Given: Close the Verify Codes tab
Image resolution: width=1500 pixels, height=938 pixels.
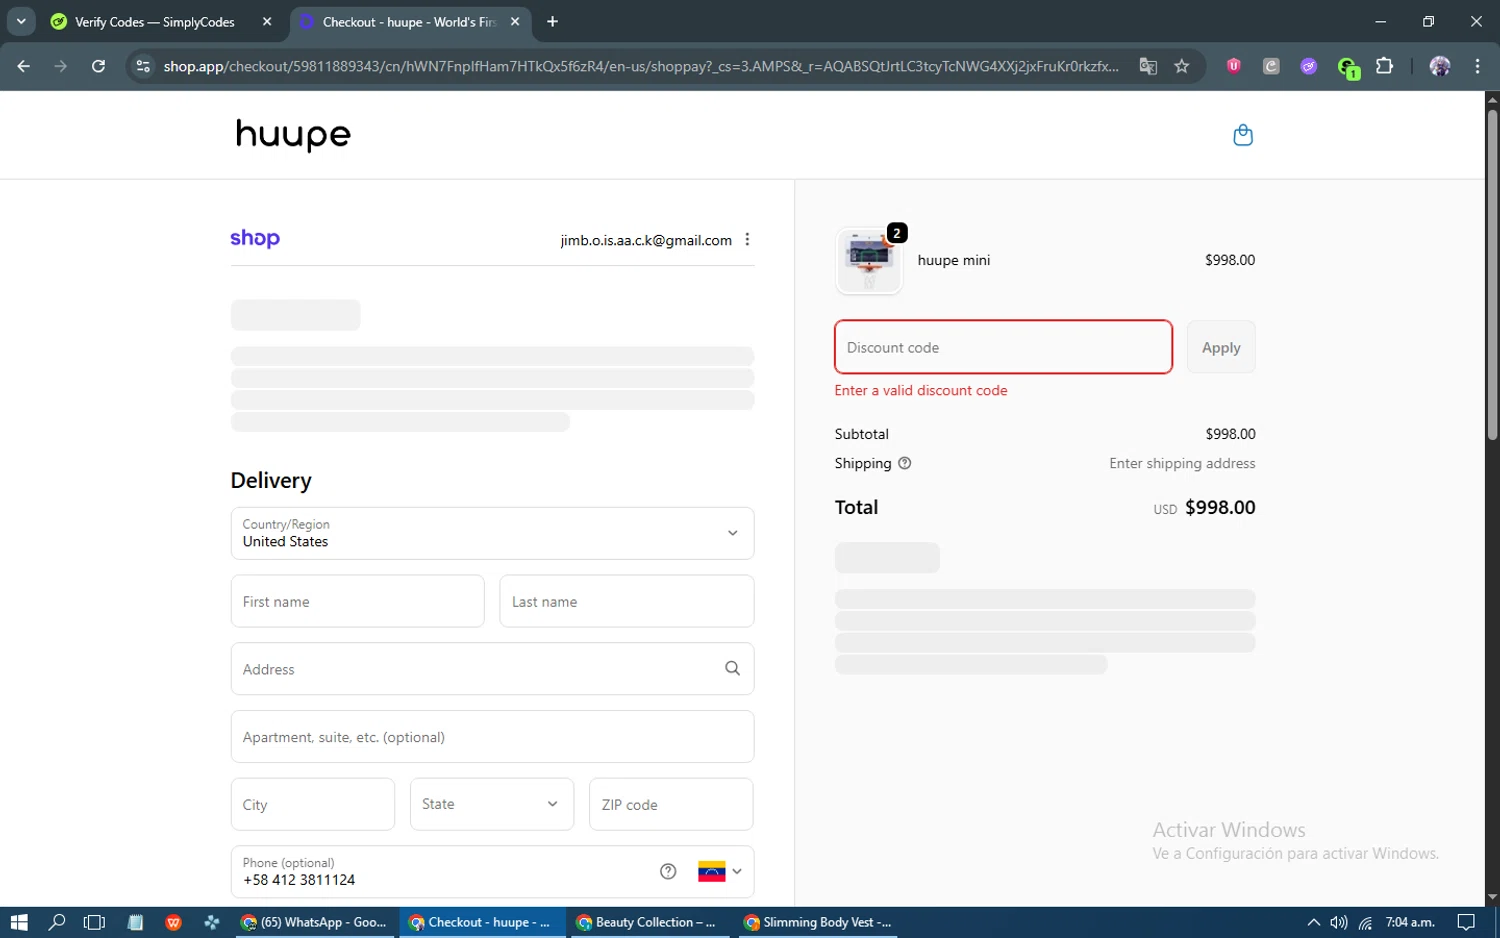Looking at the screenshot, I should pos(267,21).
